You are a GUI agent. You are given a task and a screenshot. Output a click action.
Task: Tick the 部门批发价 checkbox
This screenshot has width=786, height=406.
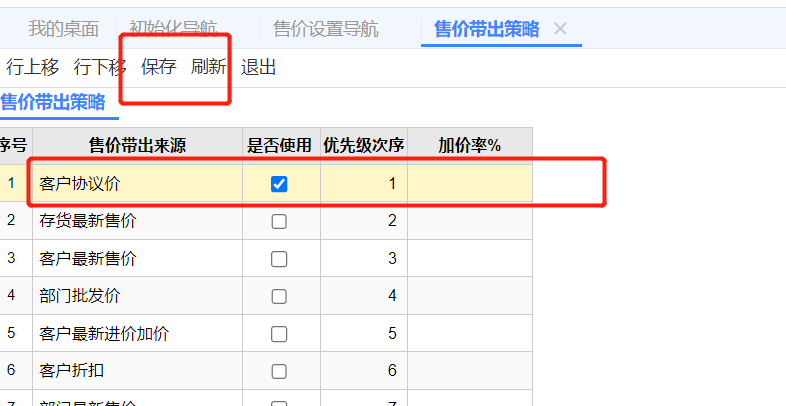tap(279, 296)
